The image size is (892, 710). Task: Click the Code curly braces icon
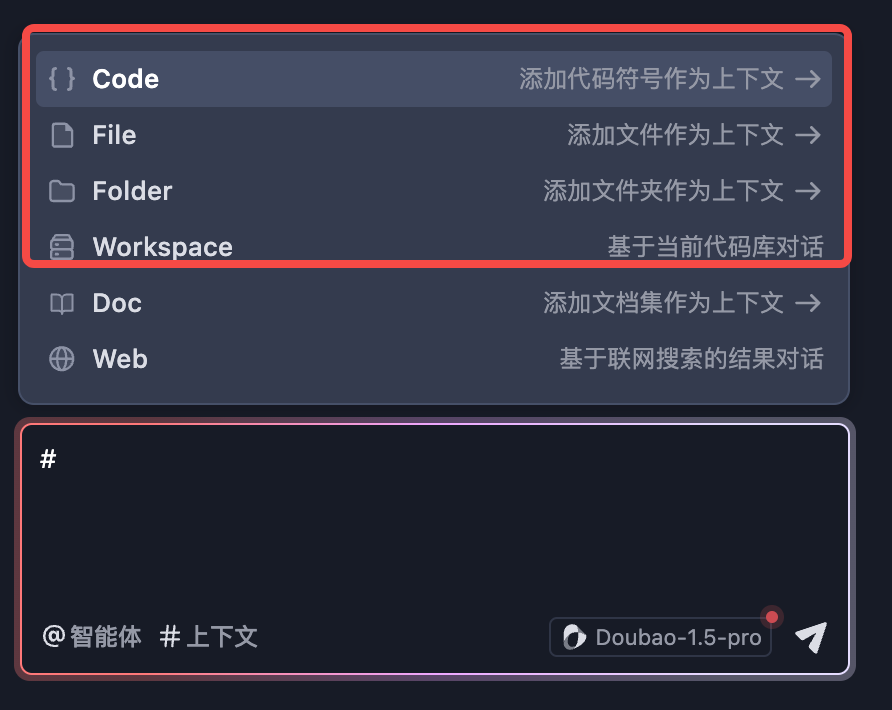(x=62, y=79)
